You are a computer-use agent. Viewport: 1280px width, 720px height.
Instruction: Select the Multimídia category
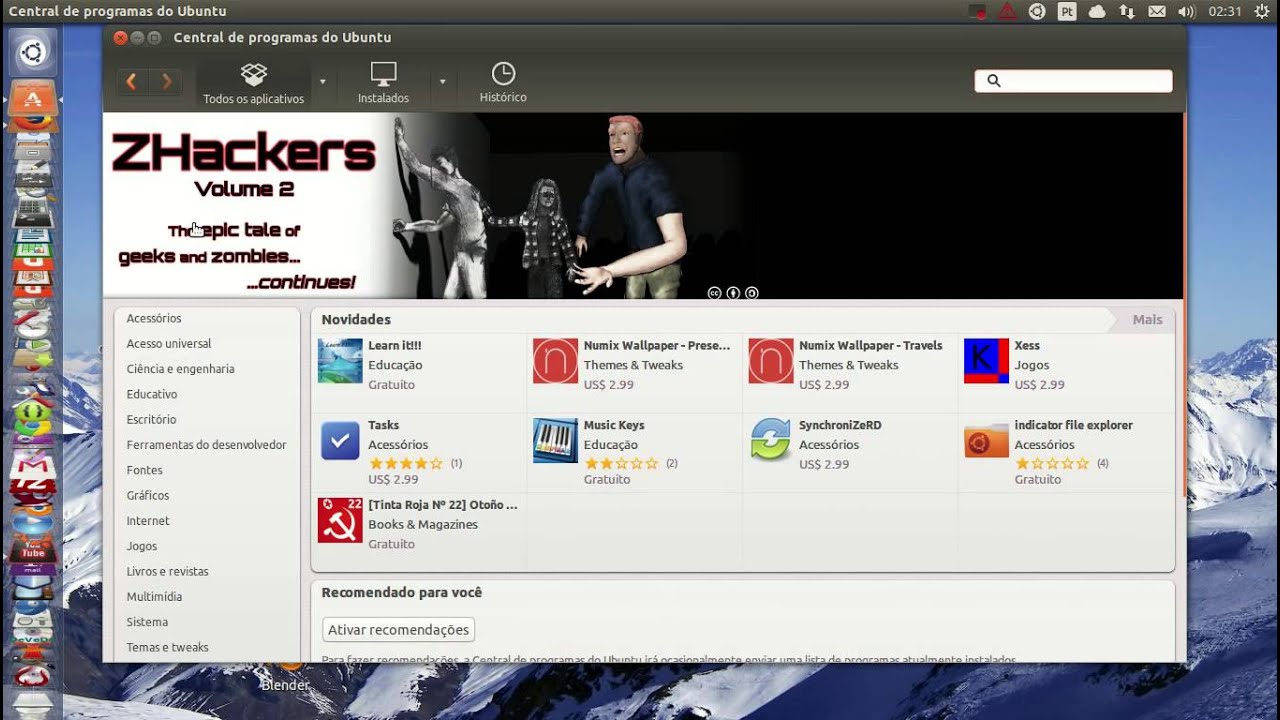pyautogui.click(x=154, y=597)
